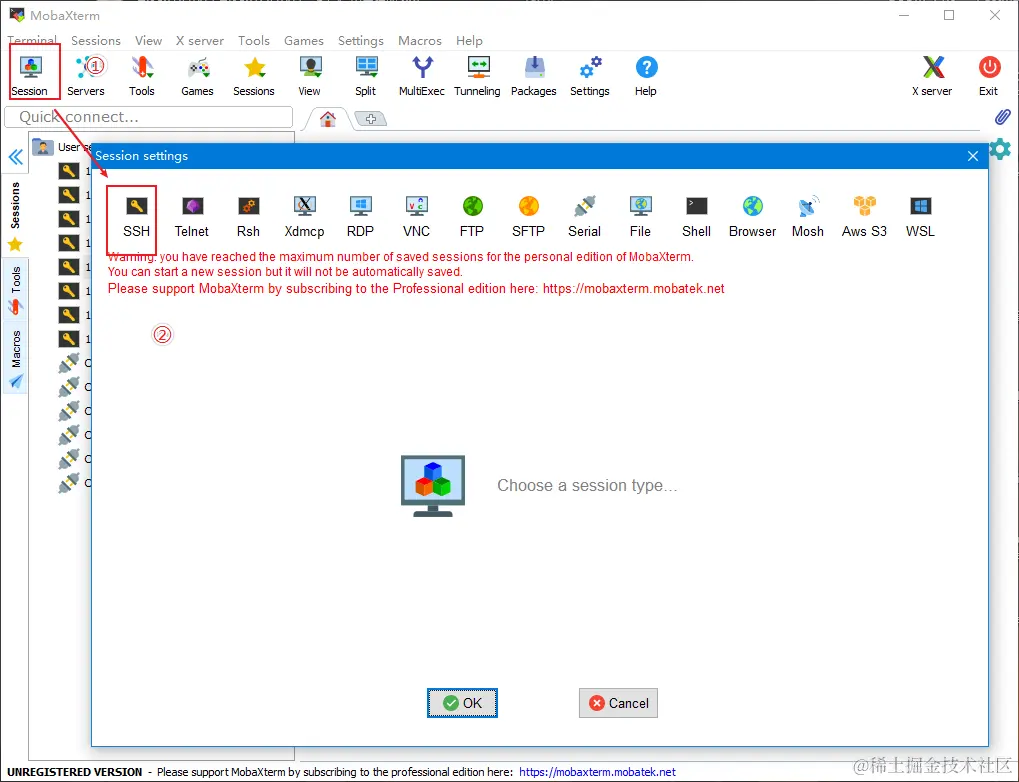
Task: Open the Games menu
Action: point(303,40)
